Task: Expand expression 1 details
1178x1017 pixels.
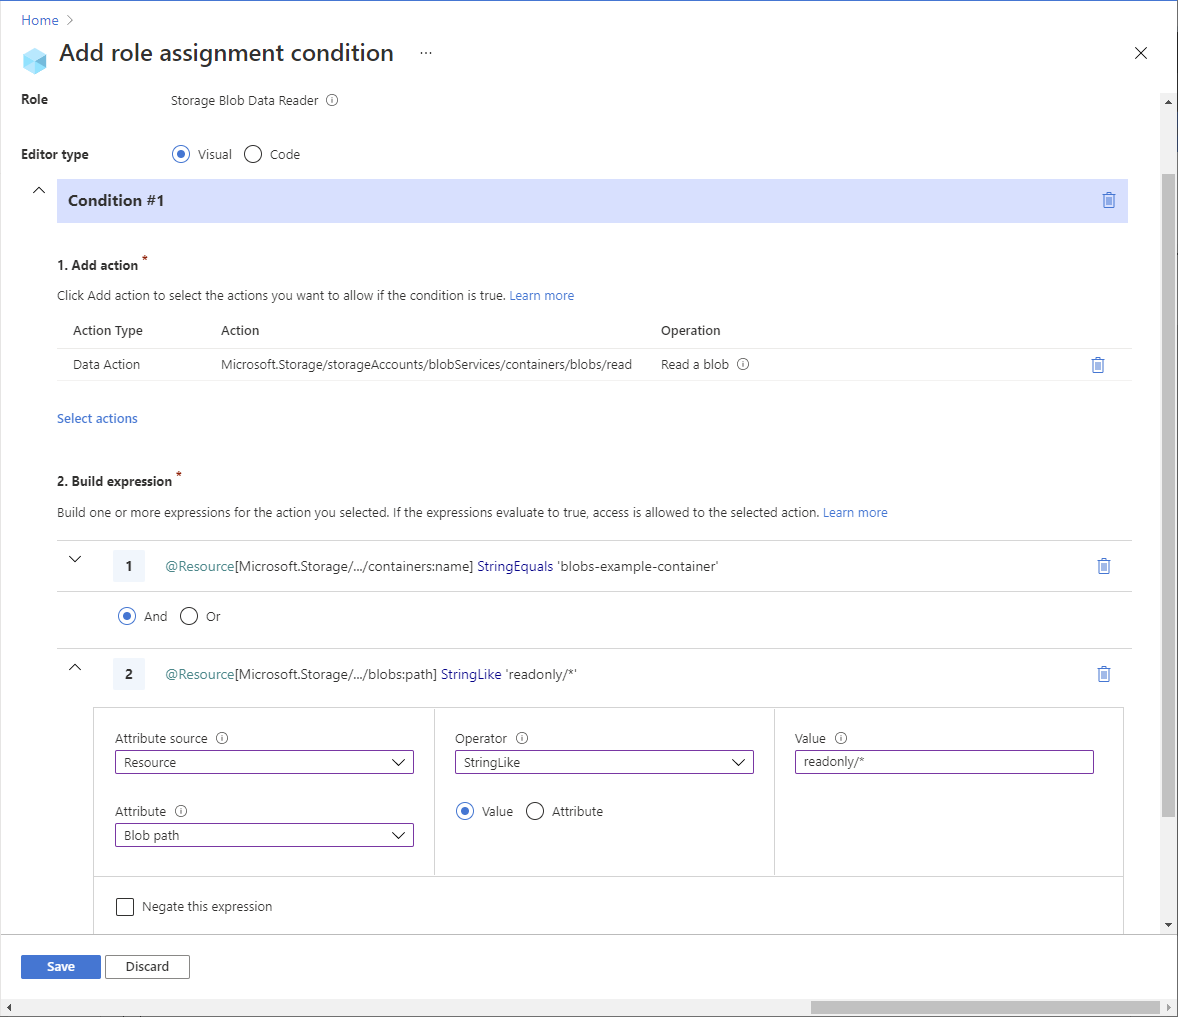Action: [x=75, y=561]
